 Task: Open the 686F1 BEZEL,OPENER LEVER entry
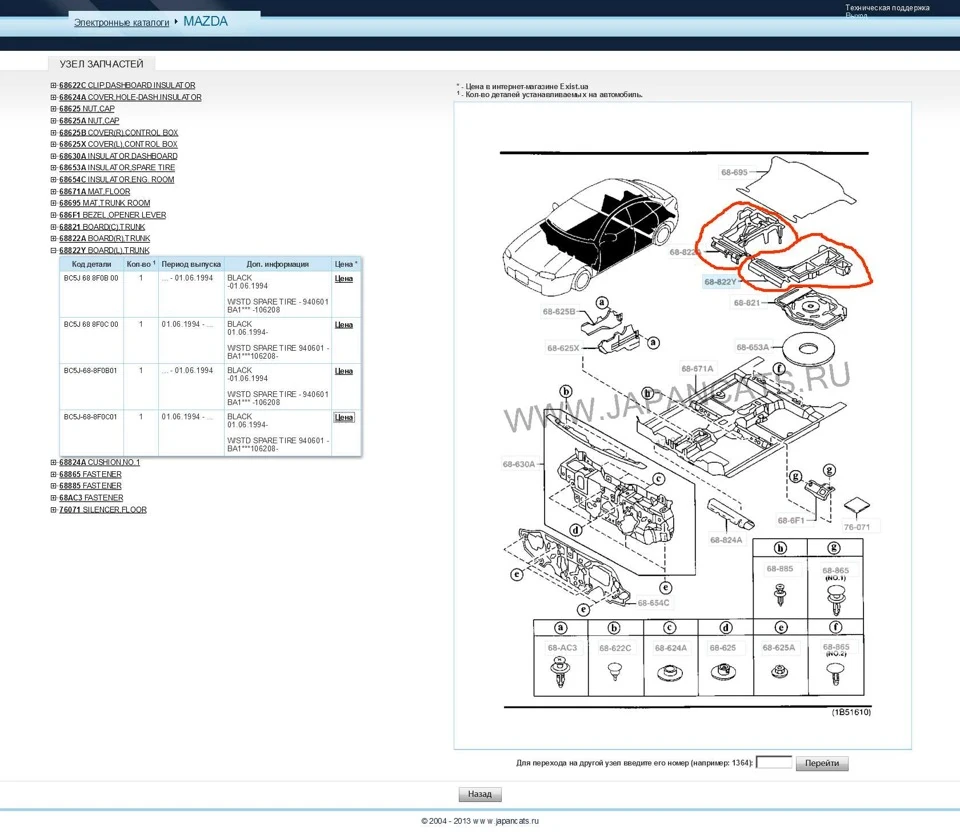(x=113, y=215)
